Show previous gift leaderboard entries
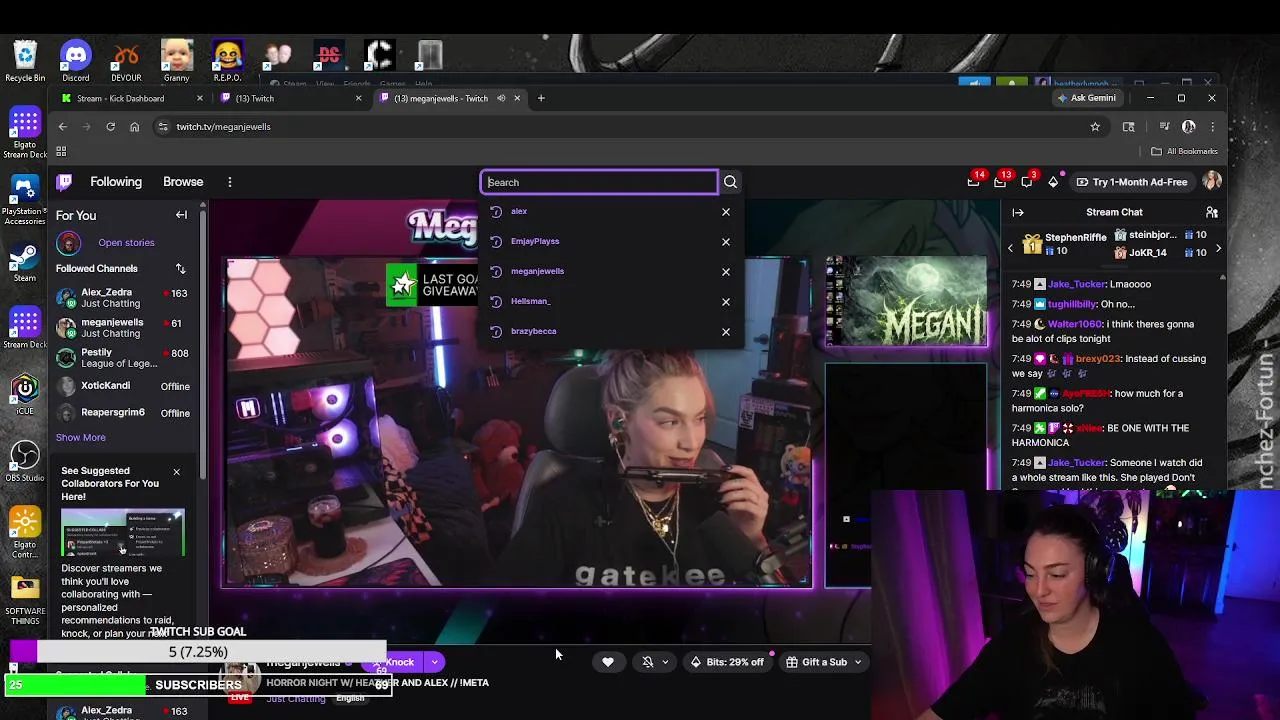Viewport: 1280px width, 720px height. pos(1010,248)
